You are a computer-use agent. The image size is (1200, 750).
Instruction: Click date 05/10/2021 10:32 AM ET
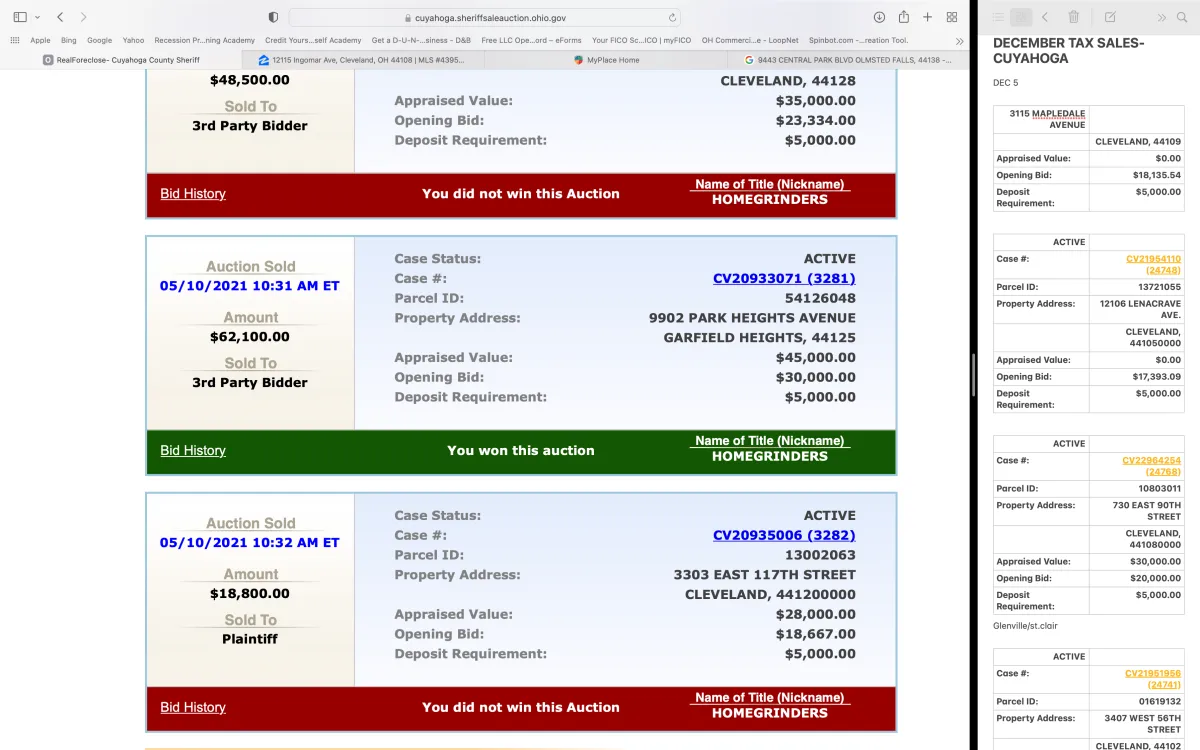pyautogui.click(x=250, y=543)
